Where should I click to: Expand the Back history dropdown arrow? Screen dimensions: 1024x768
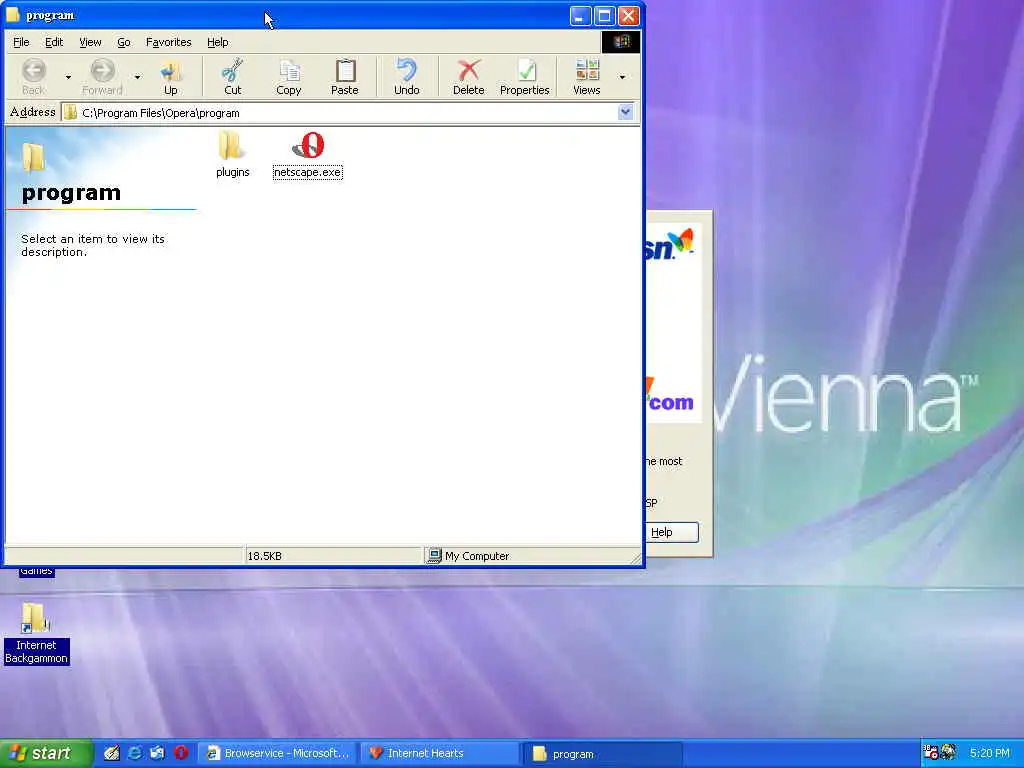coord(68,77)
